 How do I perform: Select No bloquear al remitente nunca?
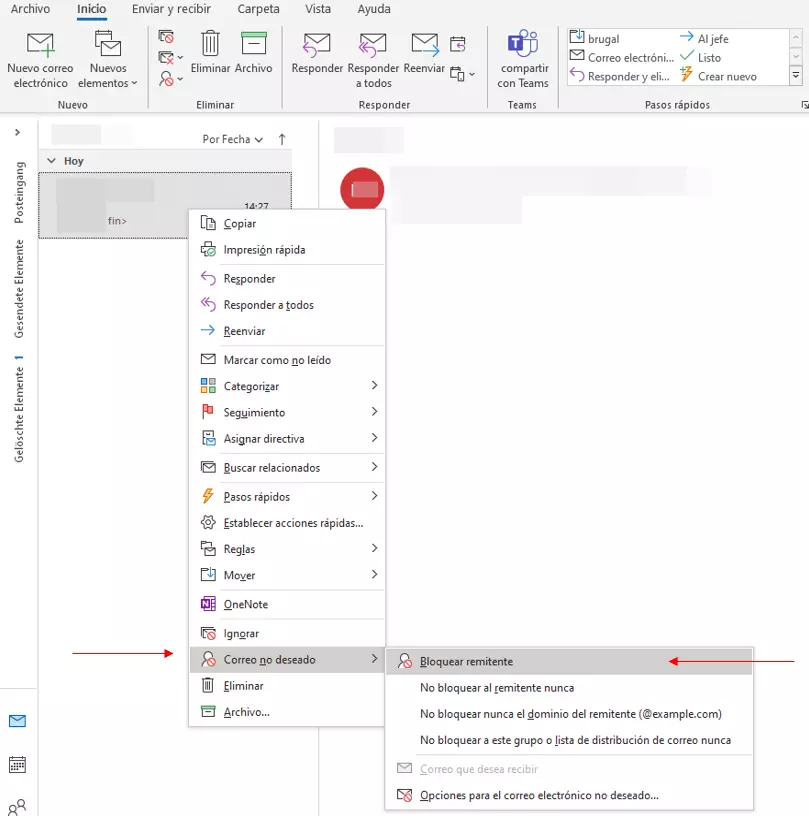(569, 688)
